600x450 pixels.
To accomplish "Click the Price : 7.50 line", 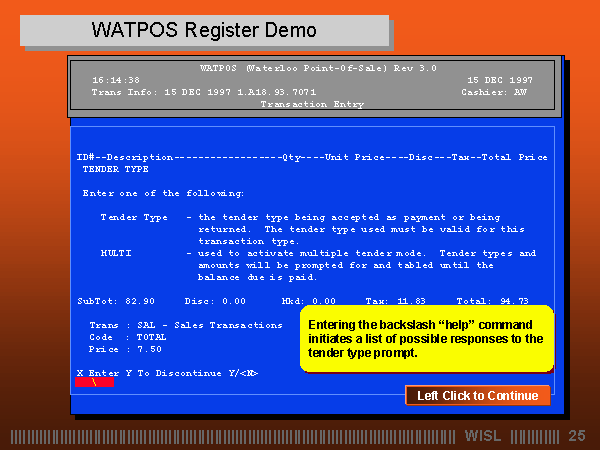I will pyautogui.click(x=125, y=349).
